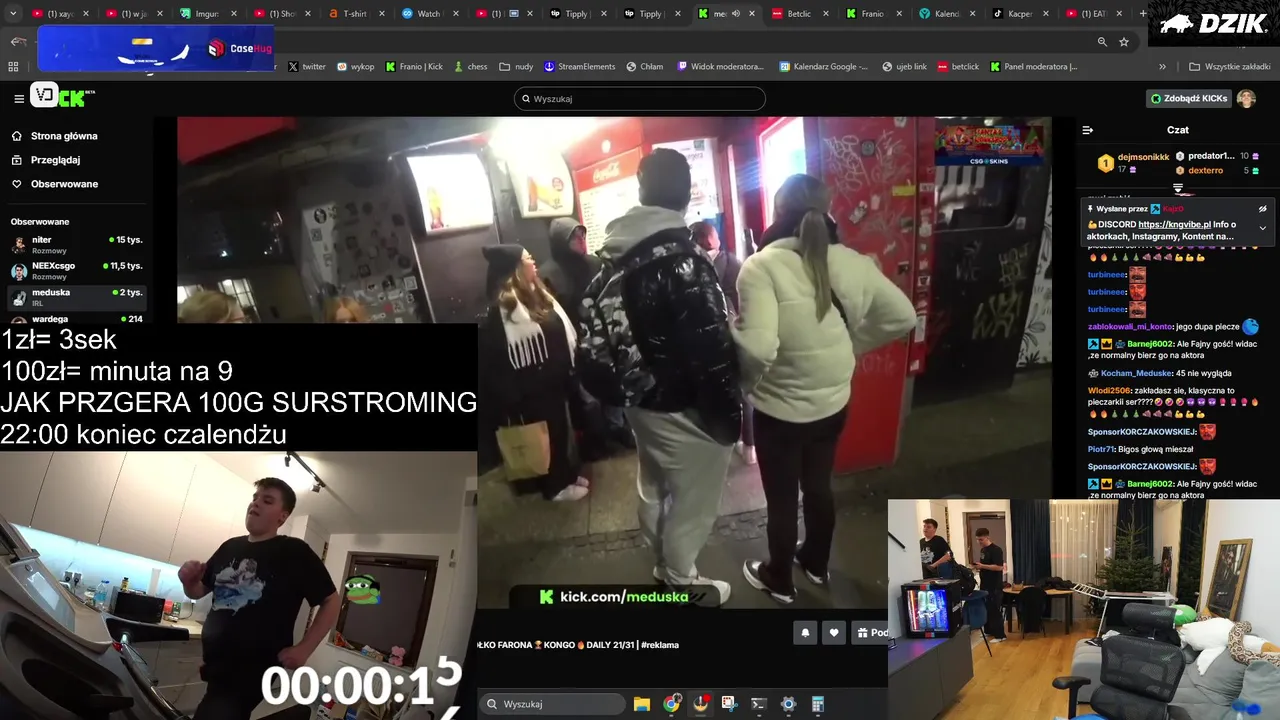Viewport: 1280px width, 720px height.
Task: Switch to the Kacper browser tab
Action: (1020, 14)
